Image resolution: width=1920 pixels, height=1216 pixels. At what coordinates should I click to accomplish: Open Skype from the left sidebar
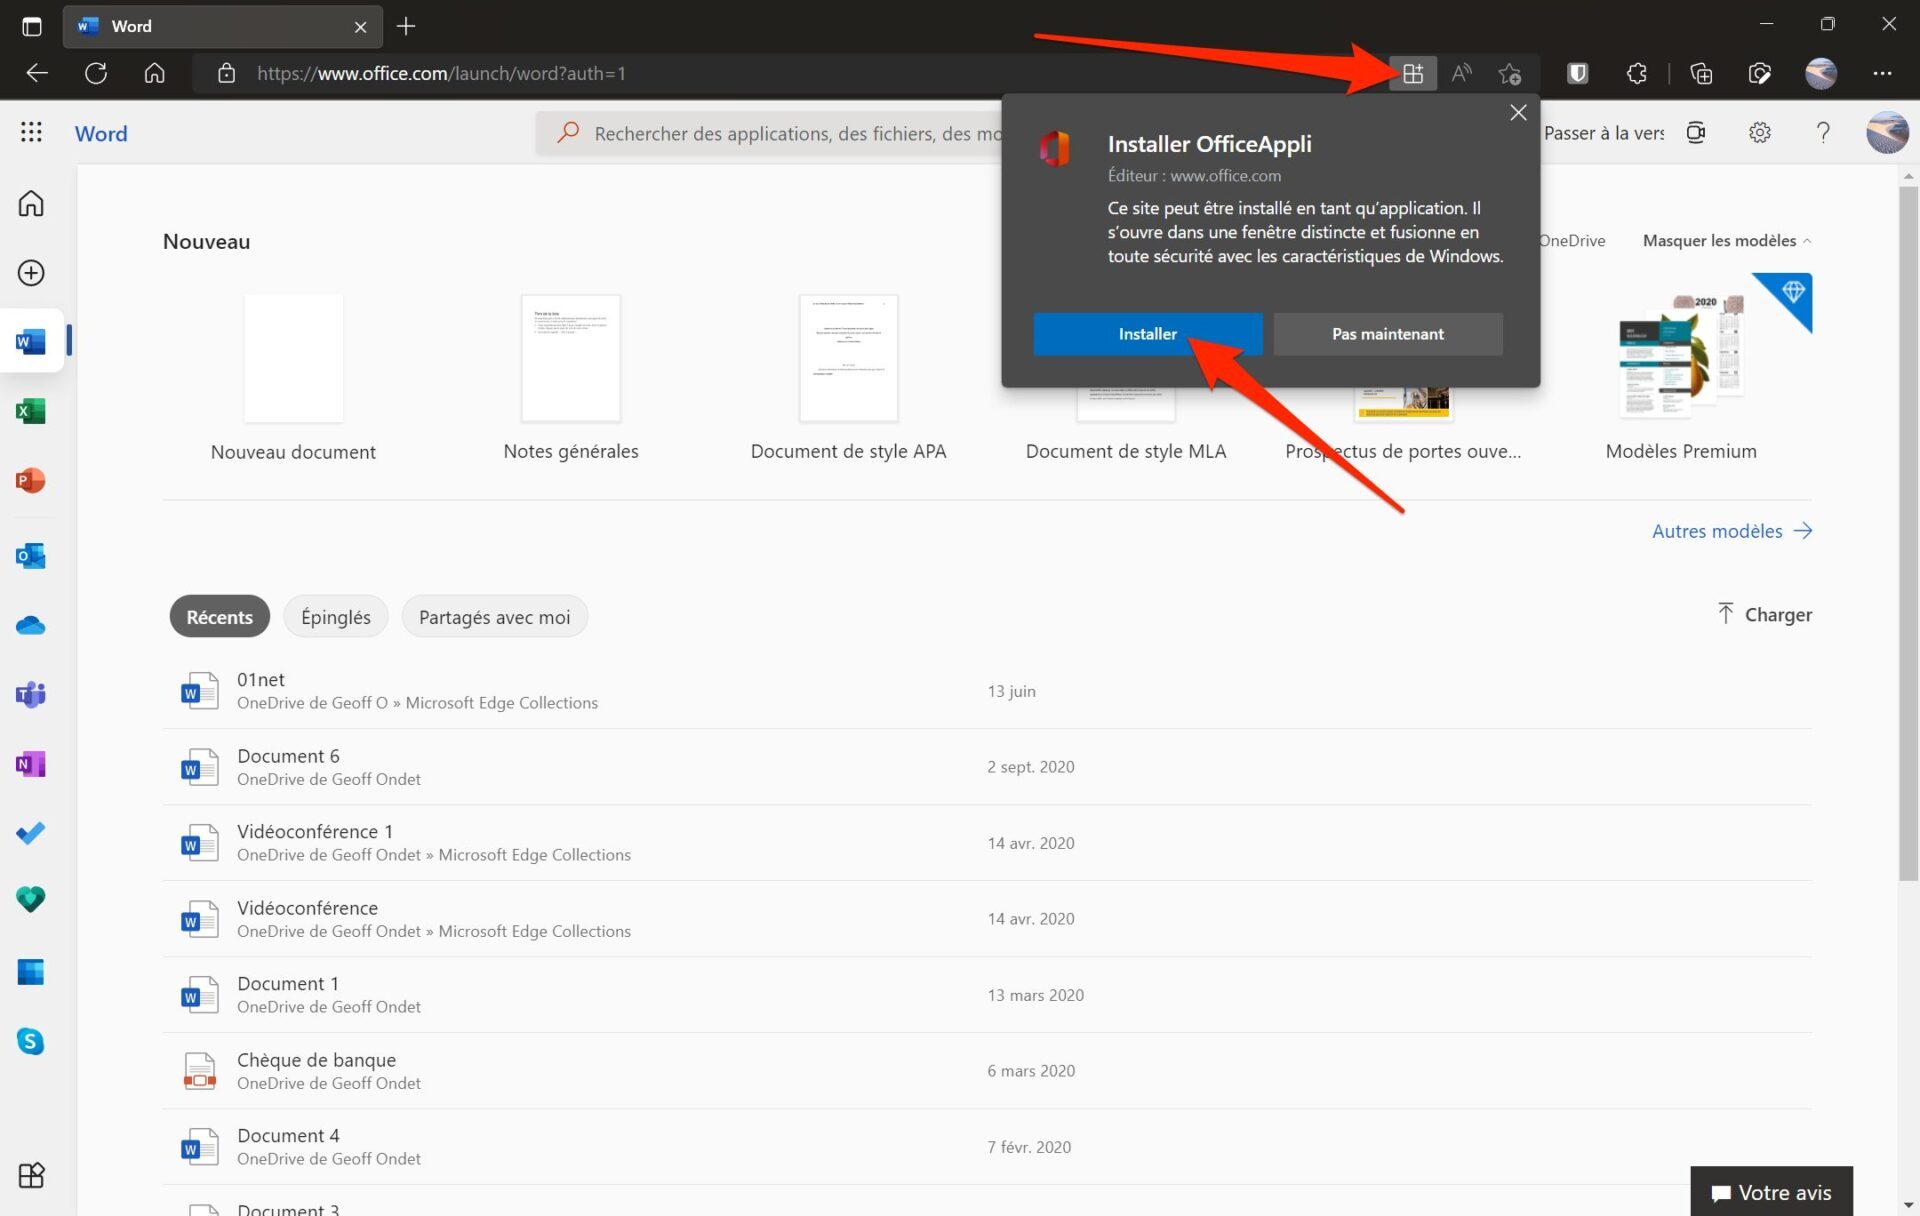point(31,1041)
